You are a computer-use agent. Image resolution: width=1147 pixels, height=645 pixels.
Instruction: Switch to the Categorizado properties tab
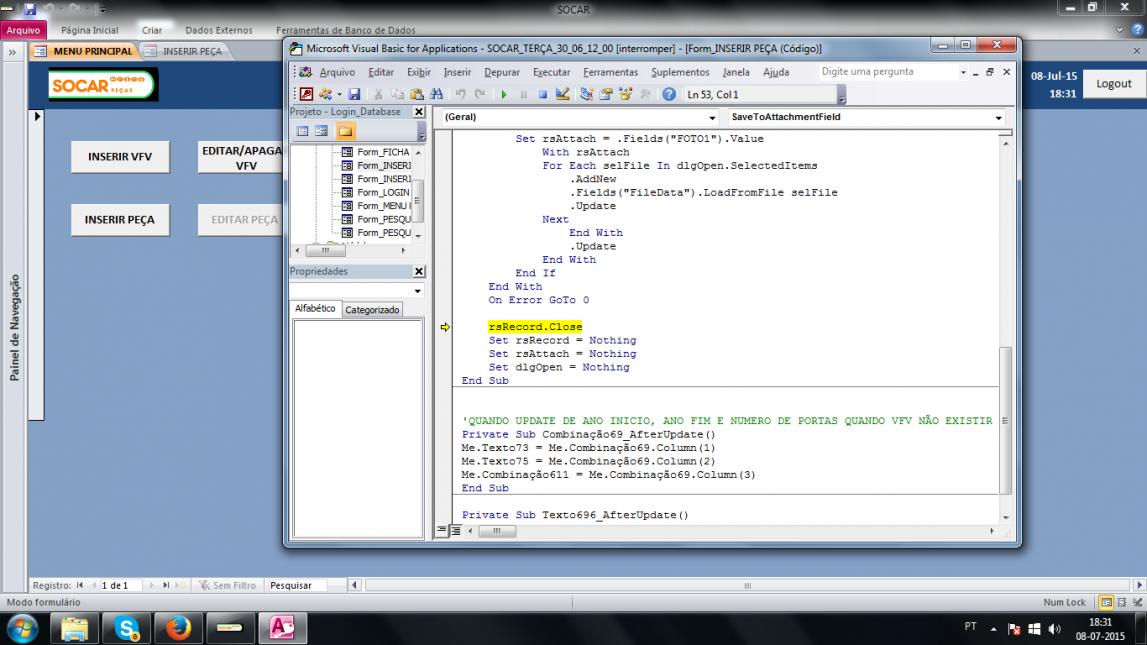[372, 310]
